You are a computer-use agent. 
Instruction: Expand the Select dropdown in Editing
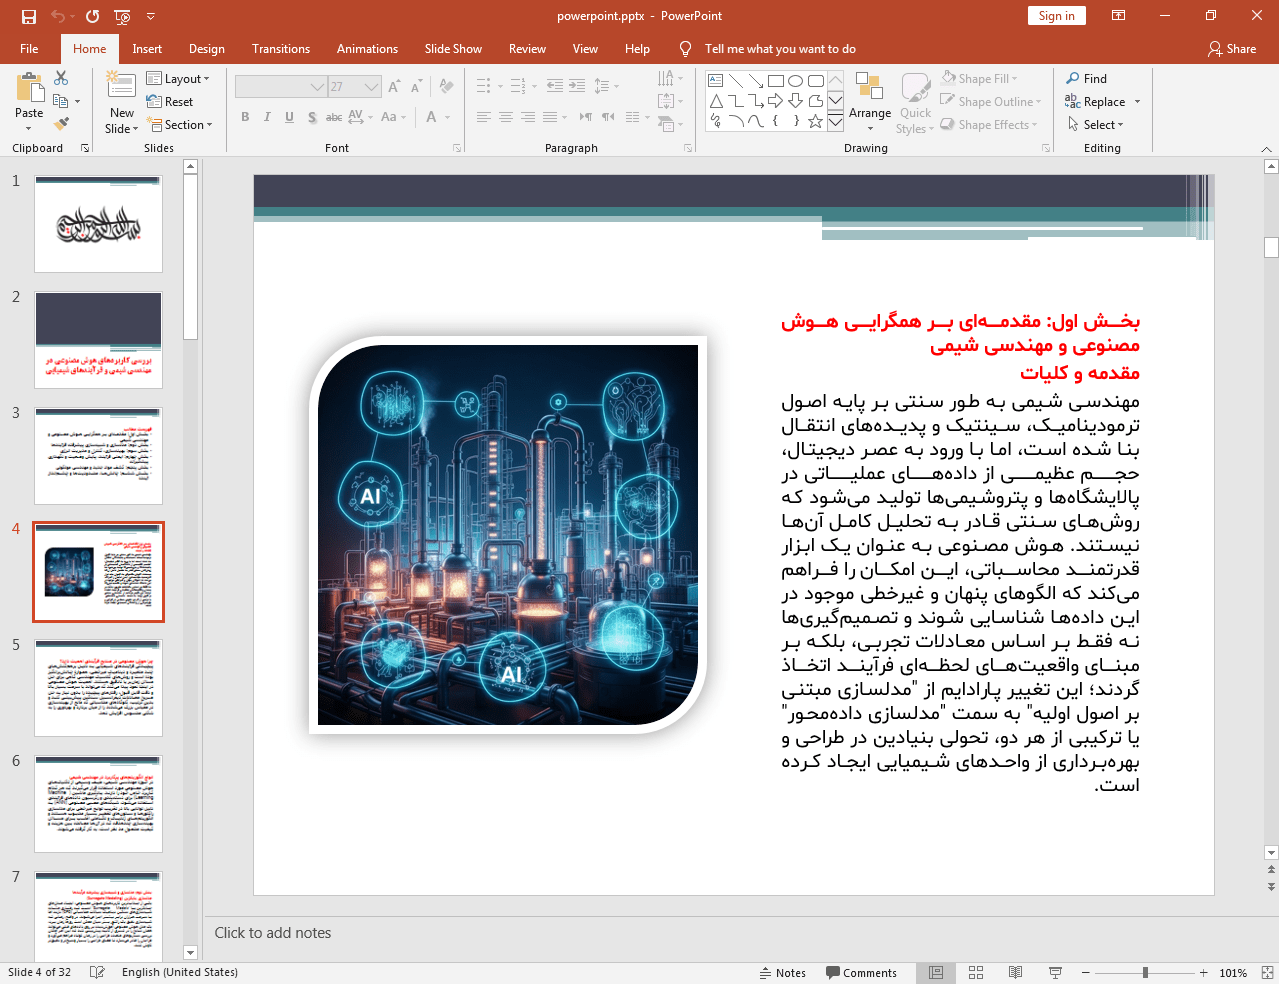coord(1096,125)
